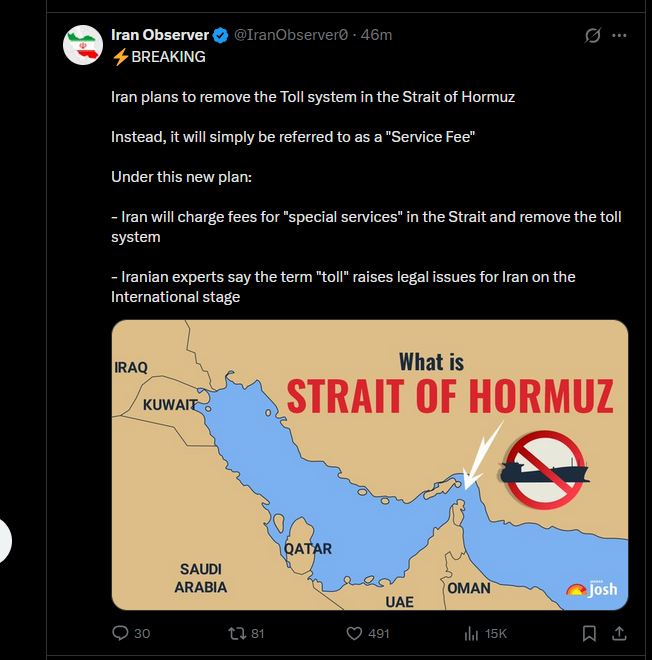Image resolution: width=652 pixels, height=660 pixels.
Task: Click the blue verified badge
Action: [x=221, y=35]
